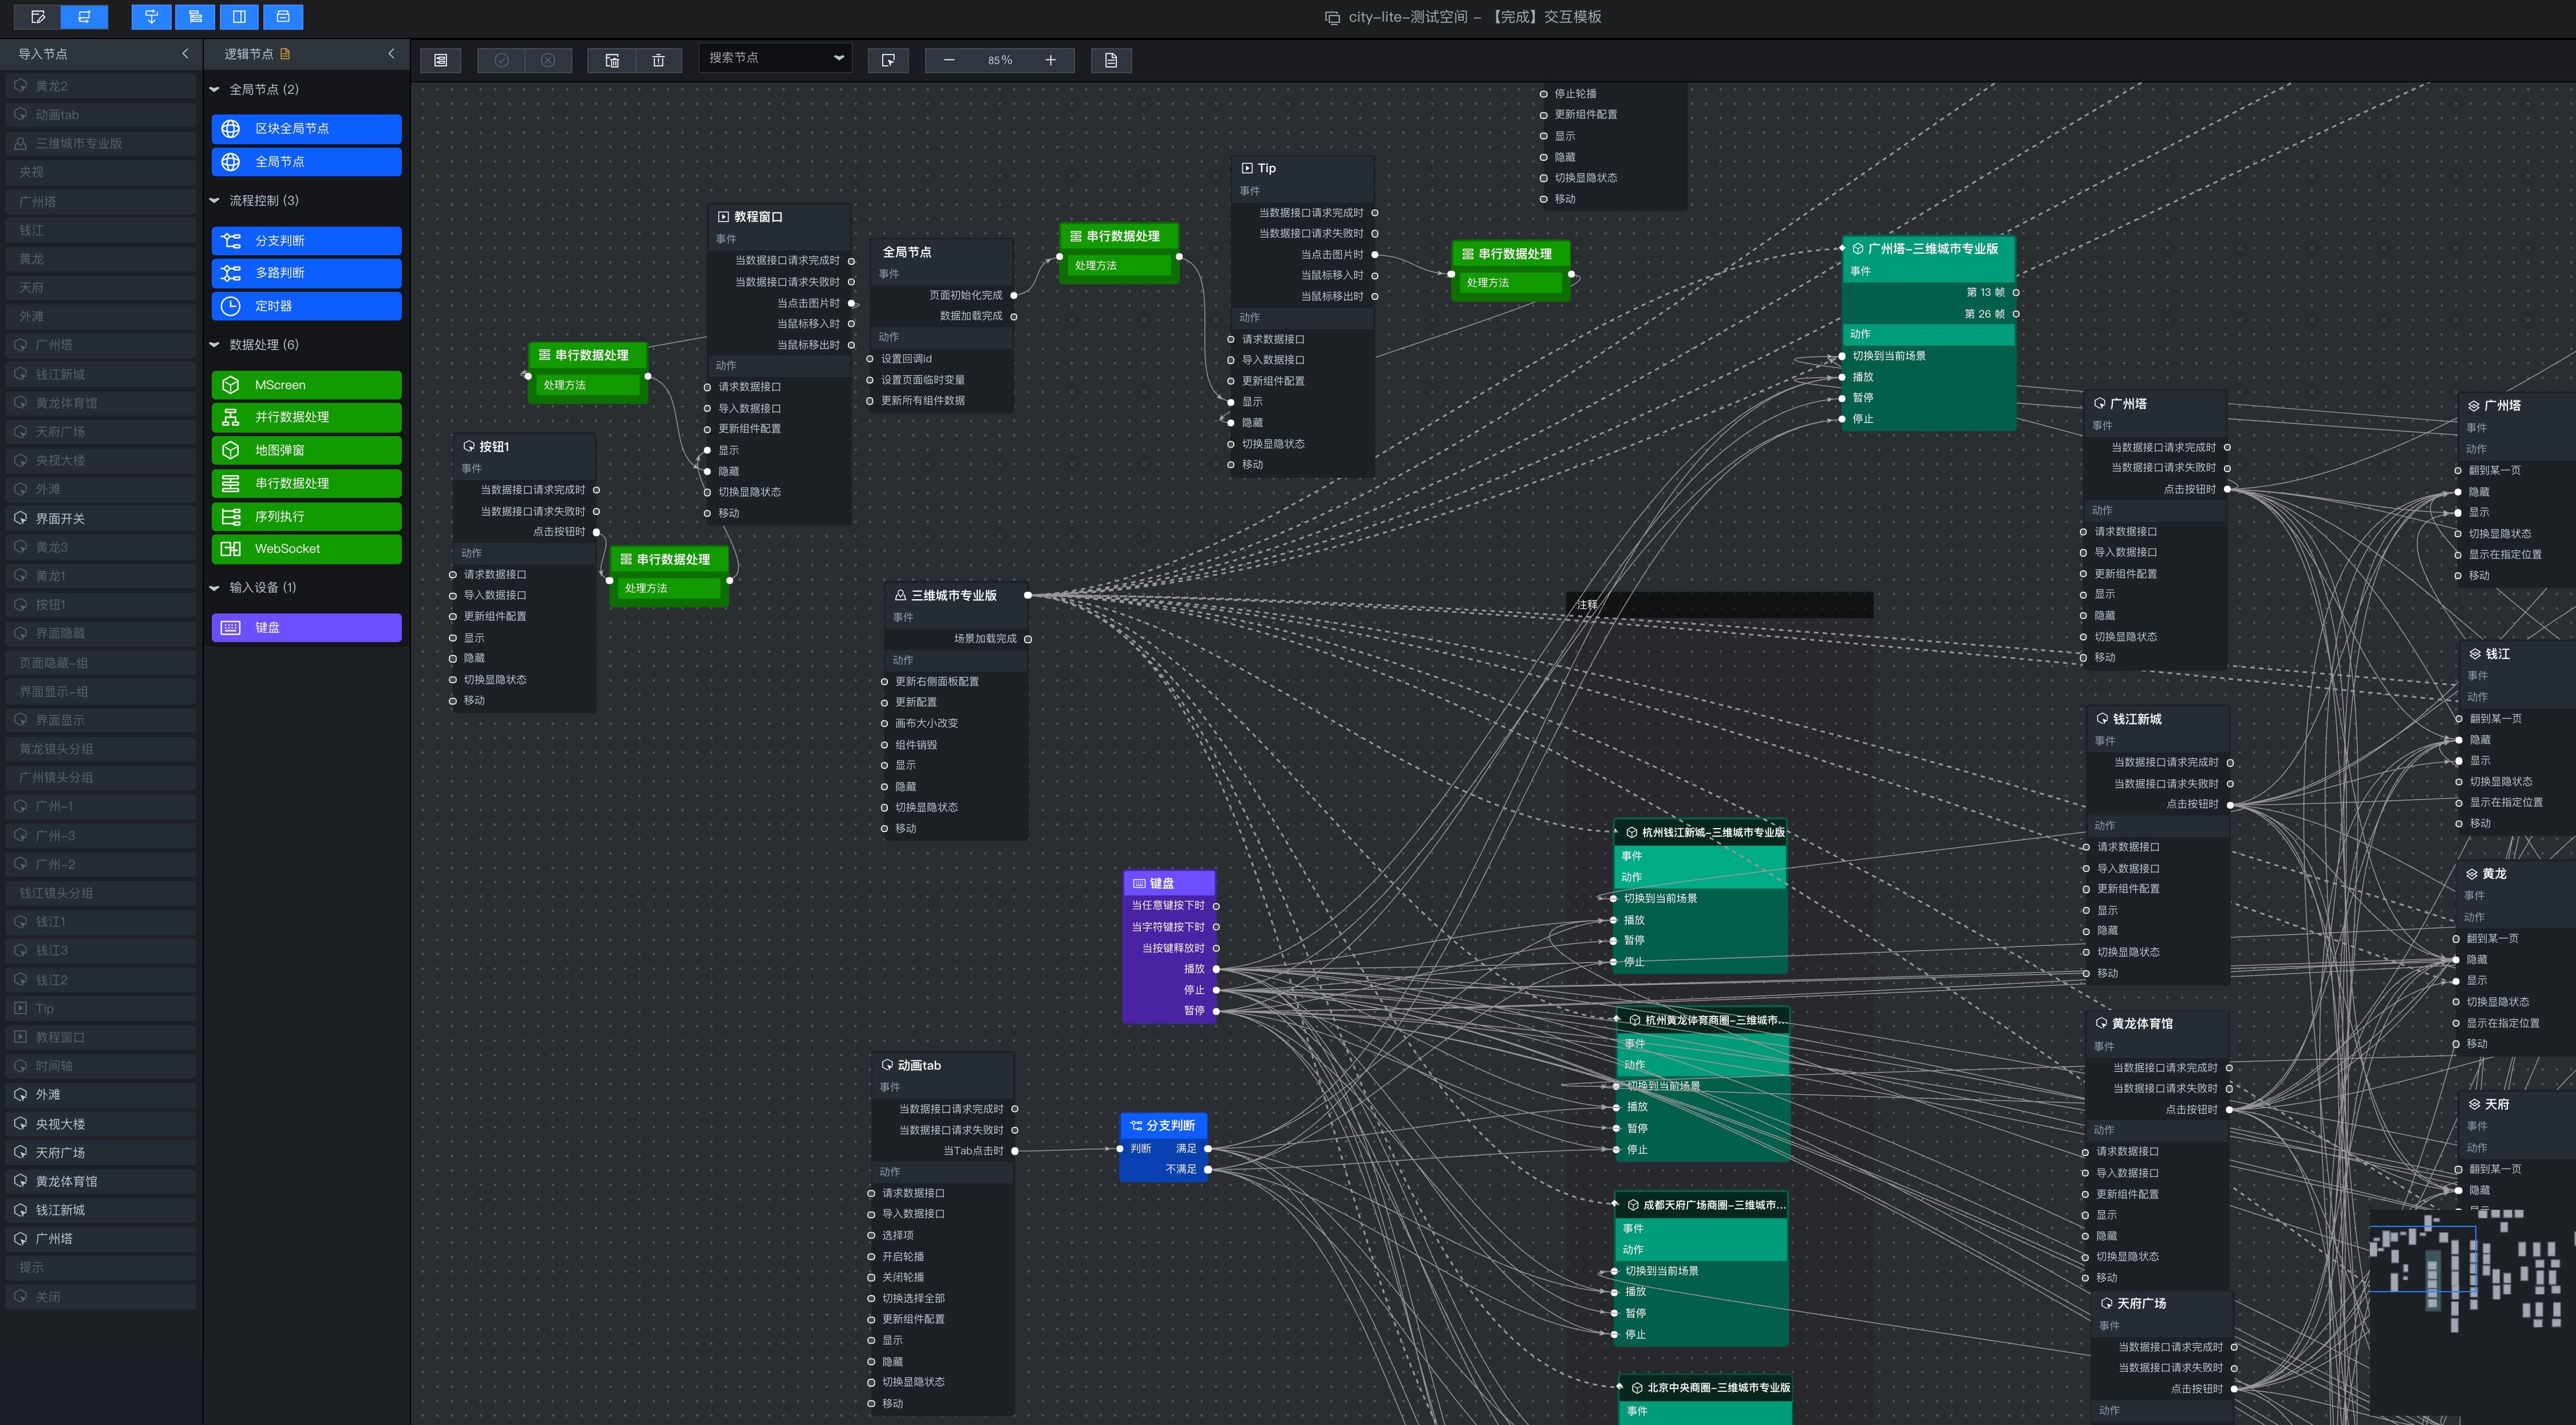2576x1425 pixels.
Task: Switch to edit mode icon in top-left
Action: 38,16
